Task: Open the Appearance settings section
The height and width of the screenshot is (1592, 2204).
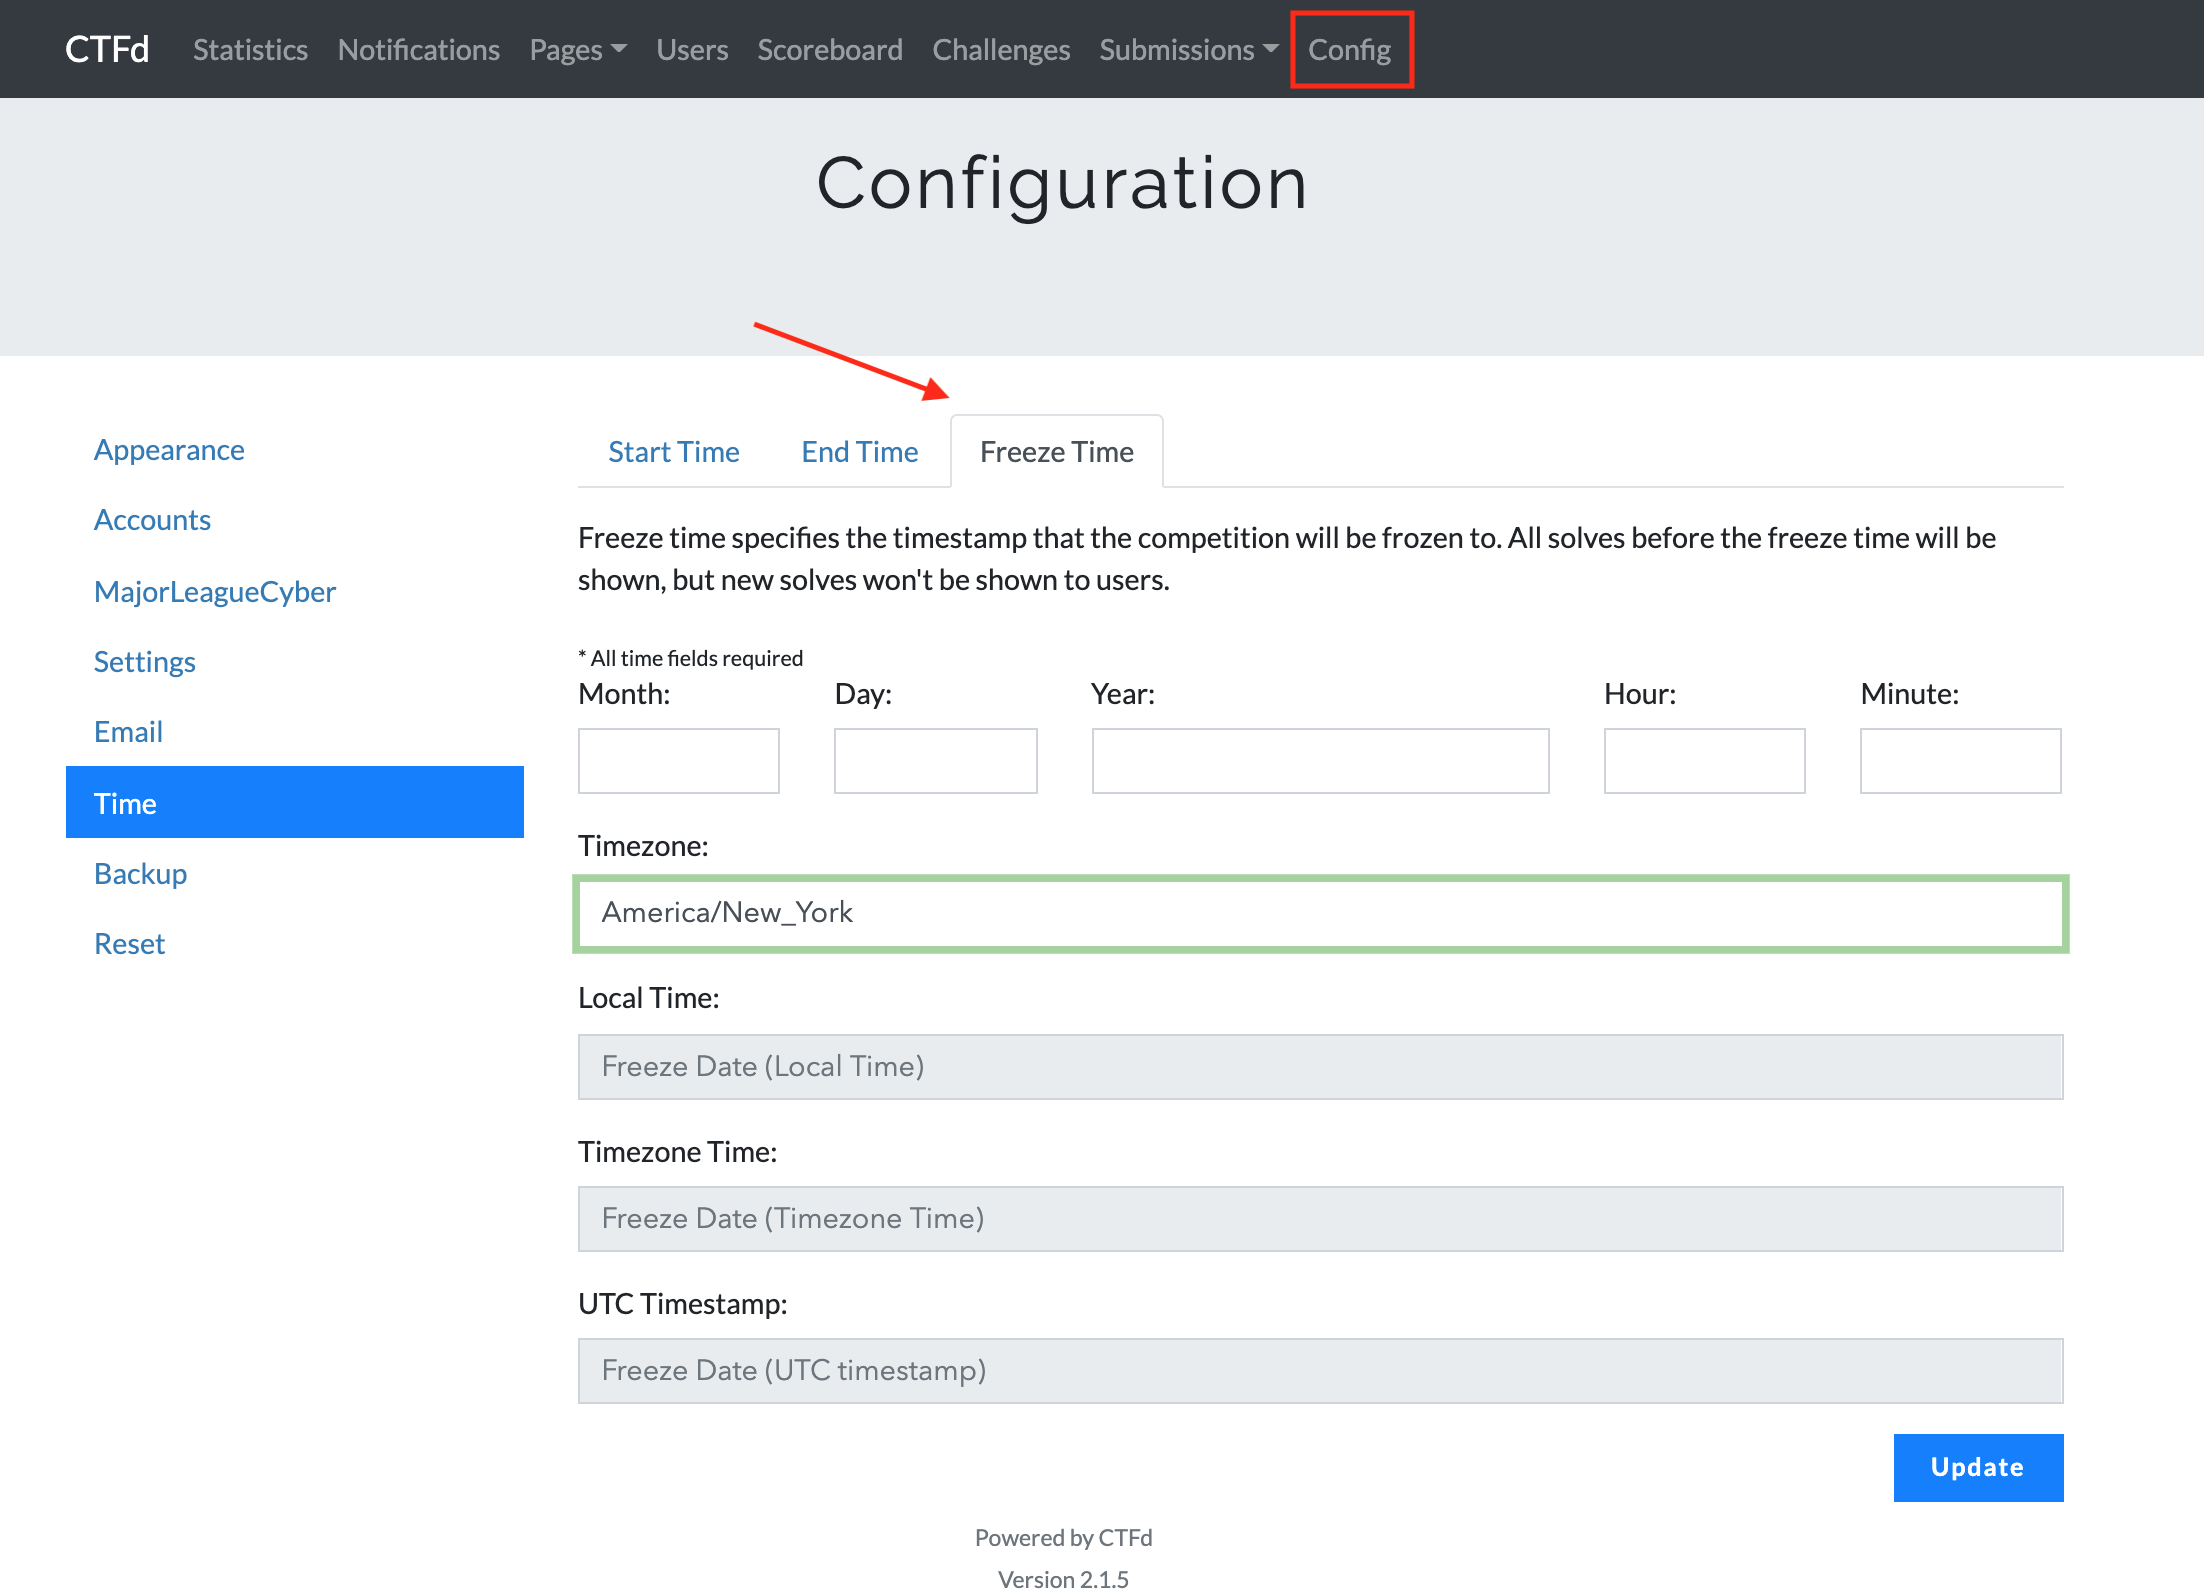Action: pos(169,450)
